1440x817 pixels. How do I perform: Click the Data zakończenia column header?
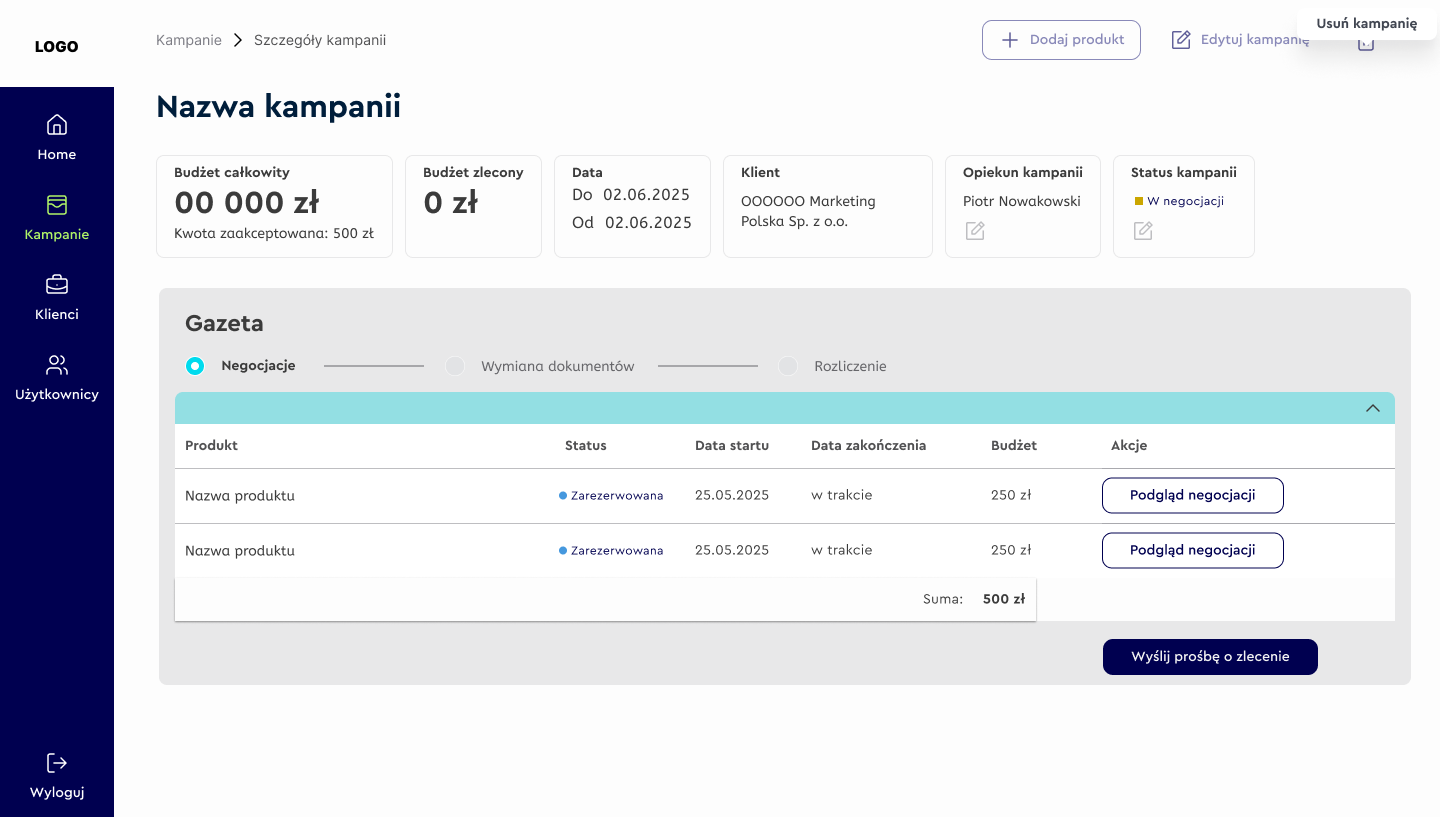click(x=869, y=445)
